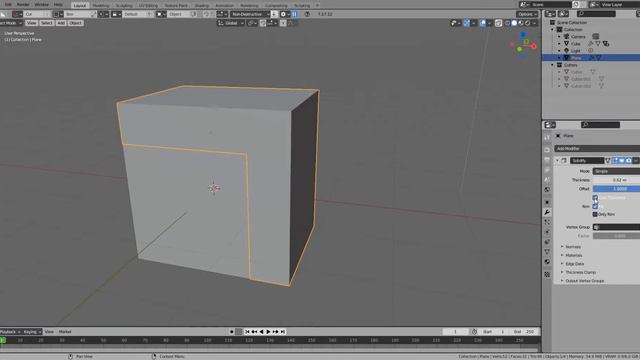The image size is (640, 360).
Task: Switch to the Modeling workspace tab
Action: pyautogui.click(x=101, y=5)
